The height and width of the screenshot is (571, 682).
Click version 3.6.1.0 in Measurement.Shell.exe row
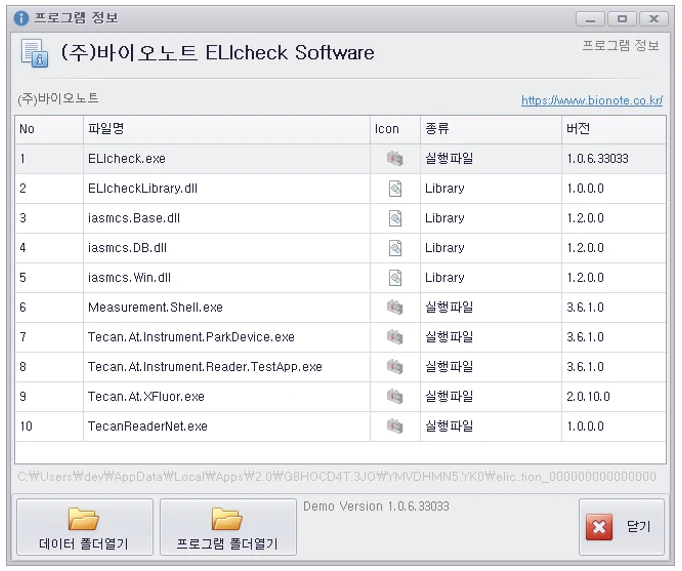point(585,307)
